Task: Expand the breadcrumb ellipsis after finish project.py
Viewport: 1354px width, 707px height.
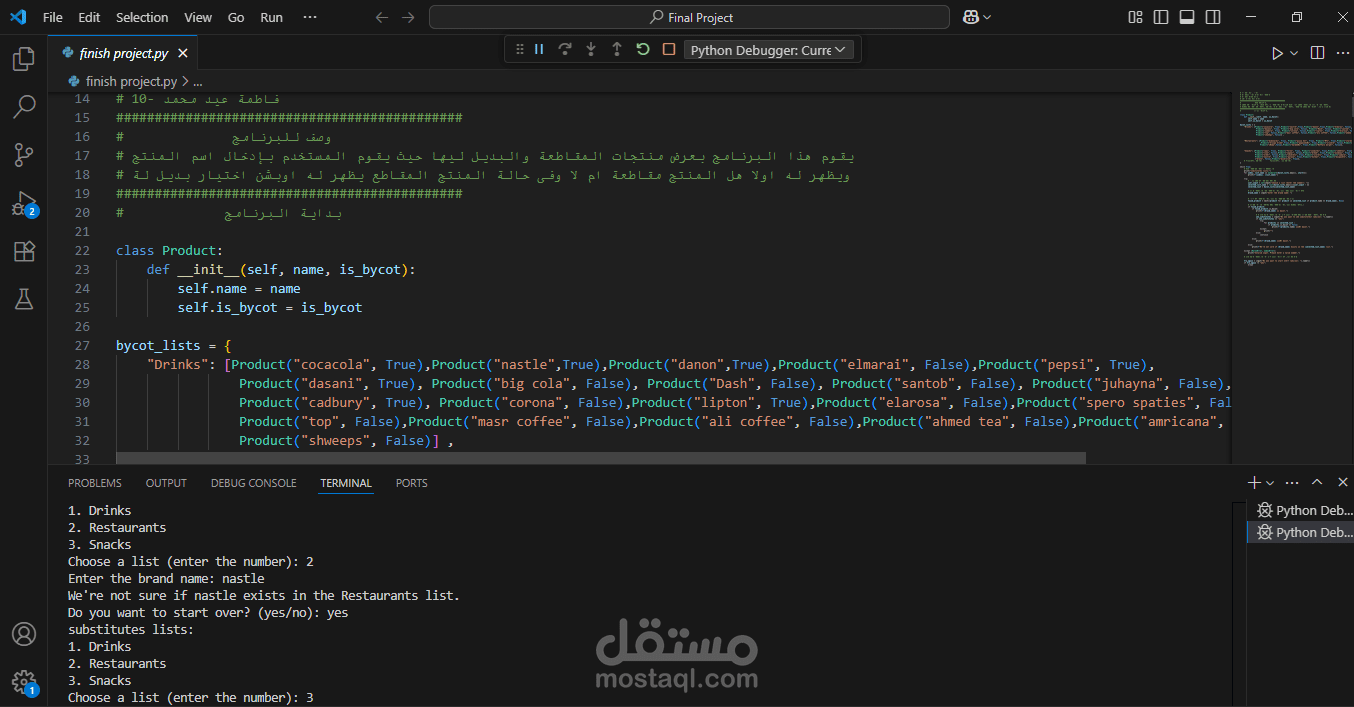Action: 197,81
